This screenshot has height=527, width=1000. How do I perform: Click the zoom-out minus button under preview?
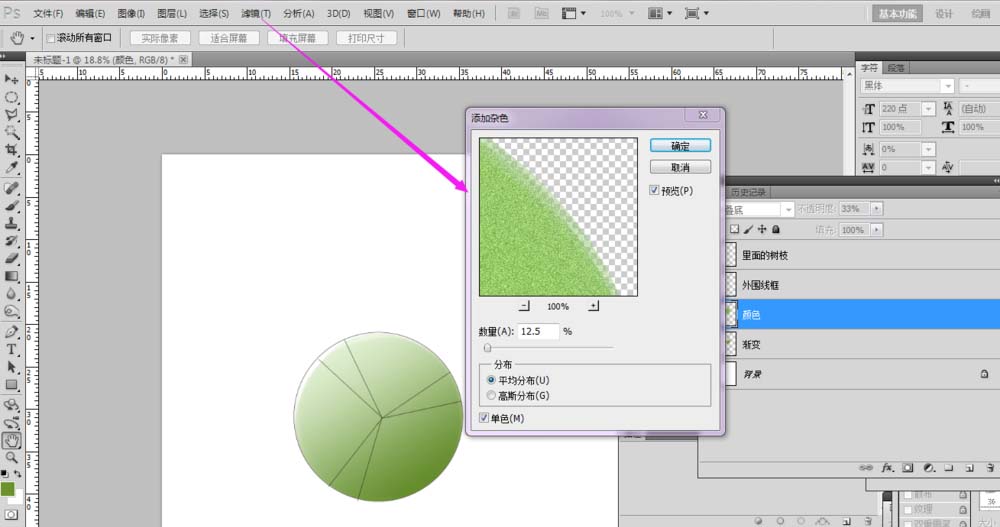coord(524,306)
